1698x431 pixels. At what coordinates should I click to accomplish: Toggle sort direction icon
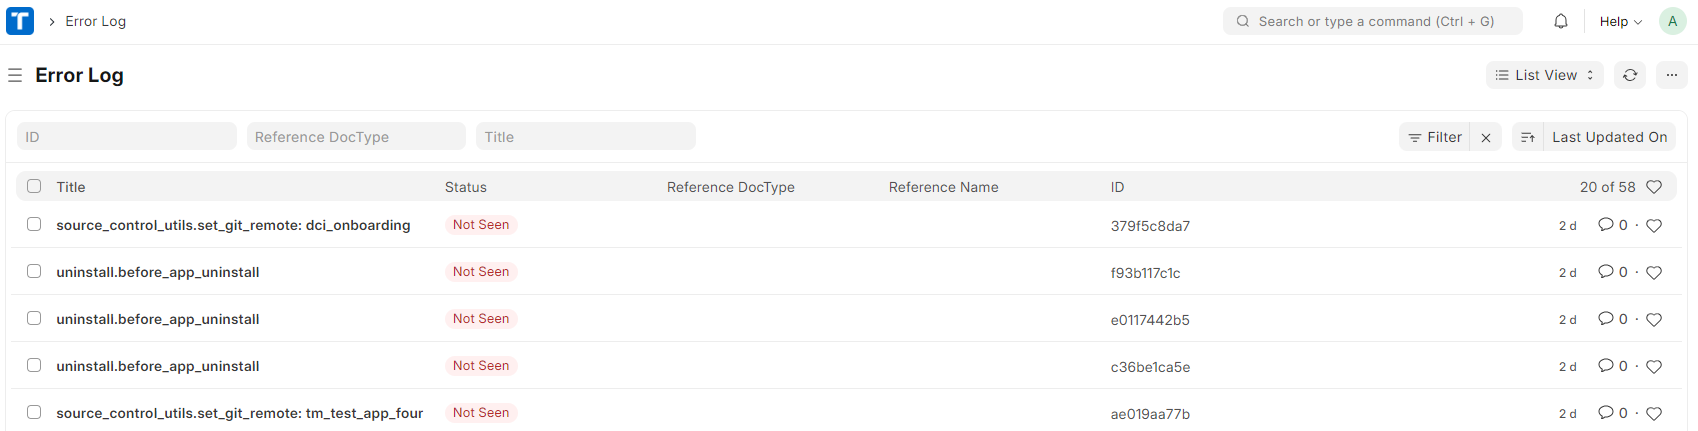tap(1527, 138)
